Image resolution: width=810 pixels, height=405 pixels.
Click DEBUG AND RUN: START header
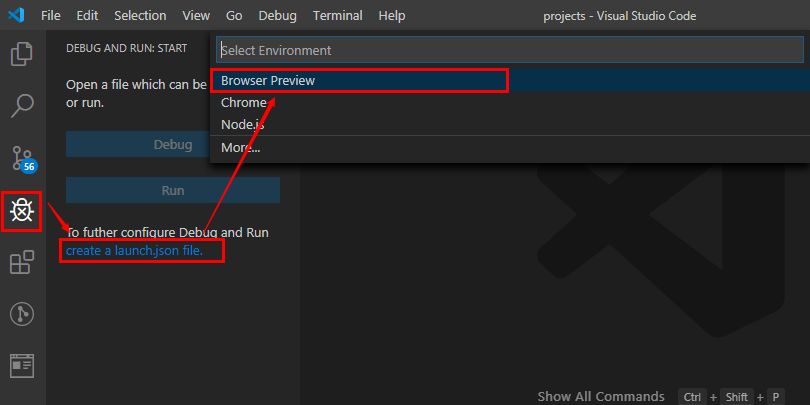[x=127, y=48]
